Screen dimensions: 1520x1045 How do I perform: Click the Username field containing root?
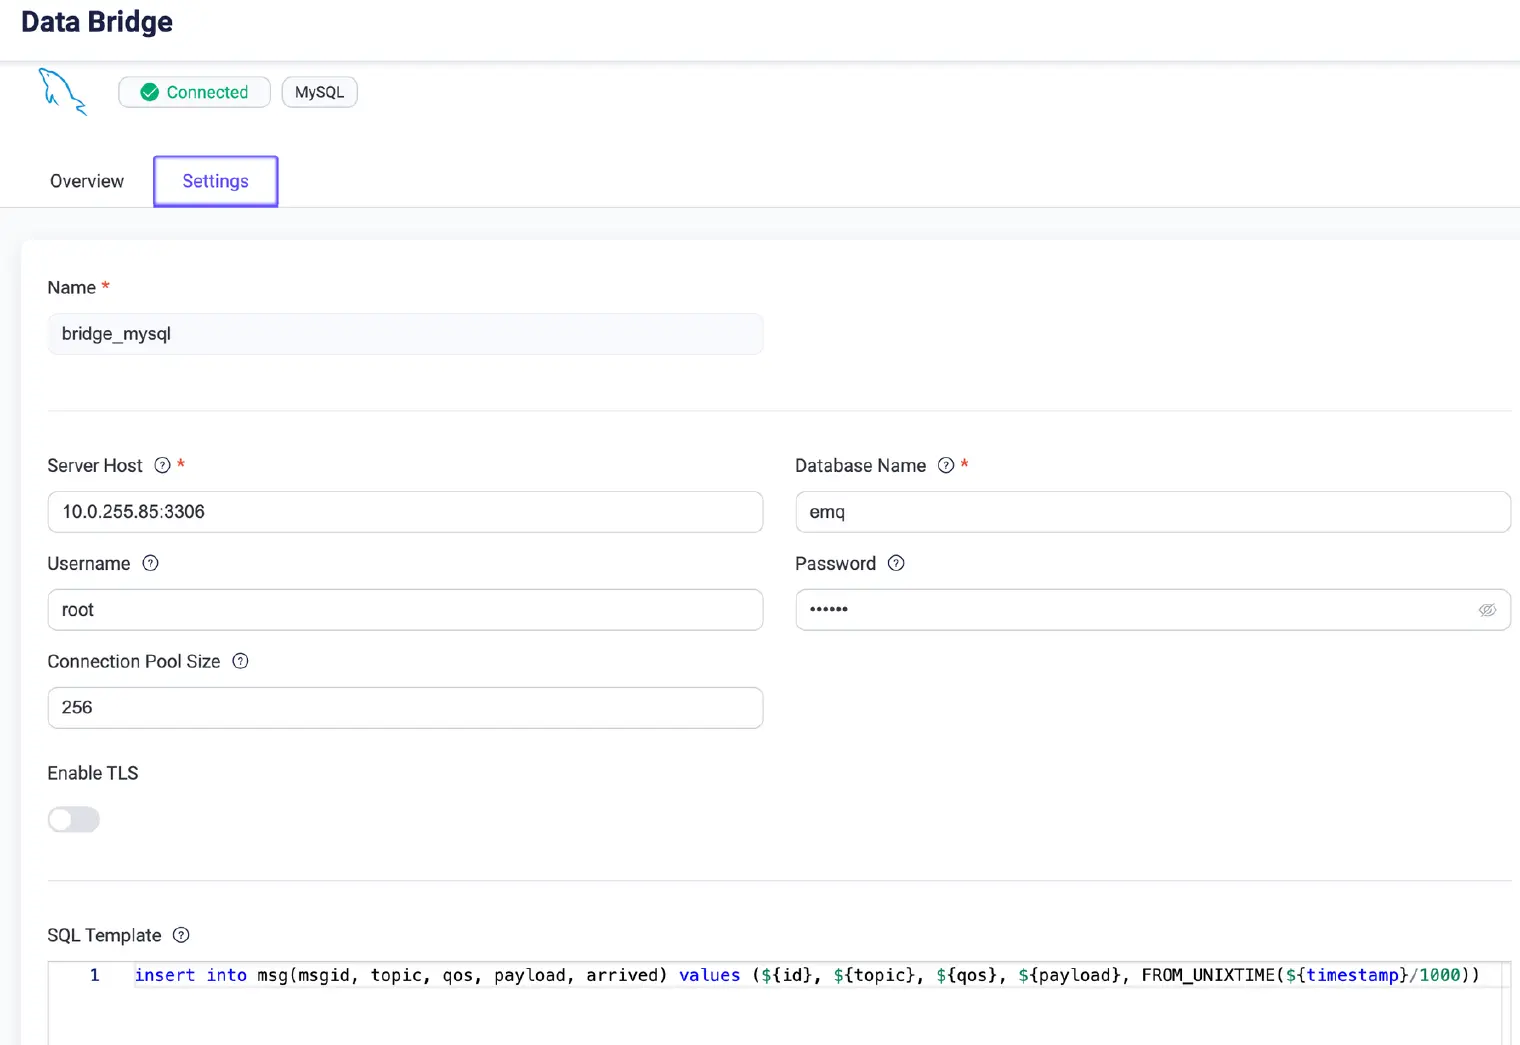405,610
